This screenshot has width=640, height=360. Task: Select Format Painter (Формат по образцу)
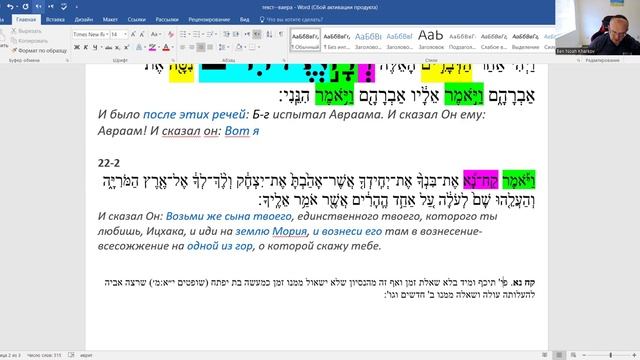(39, 51)
